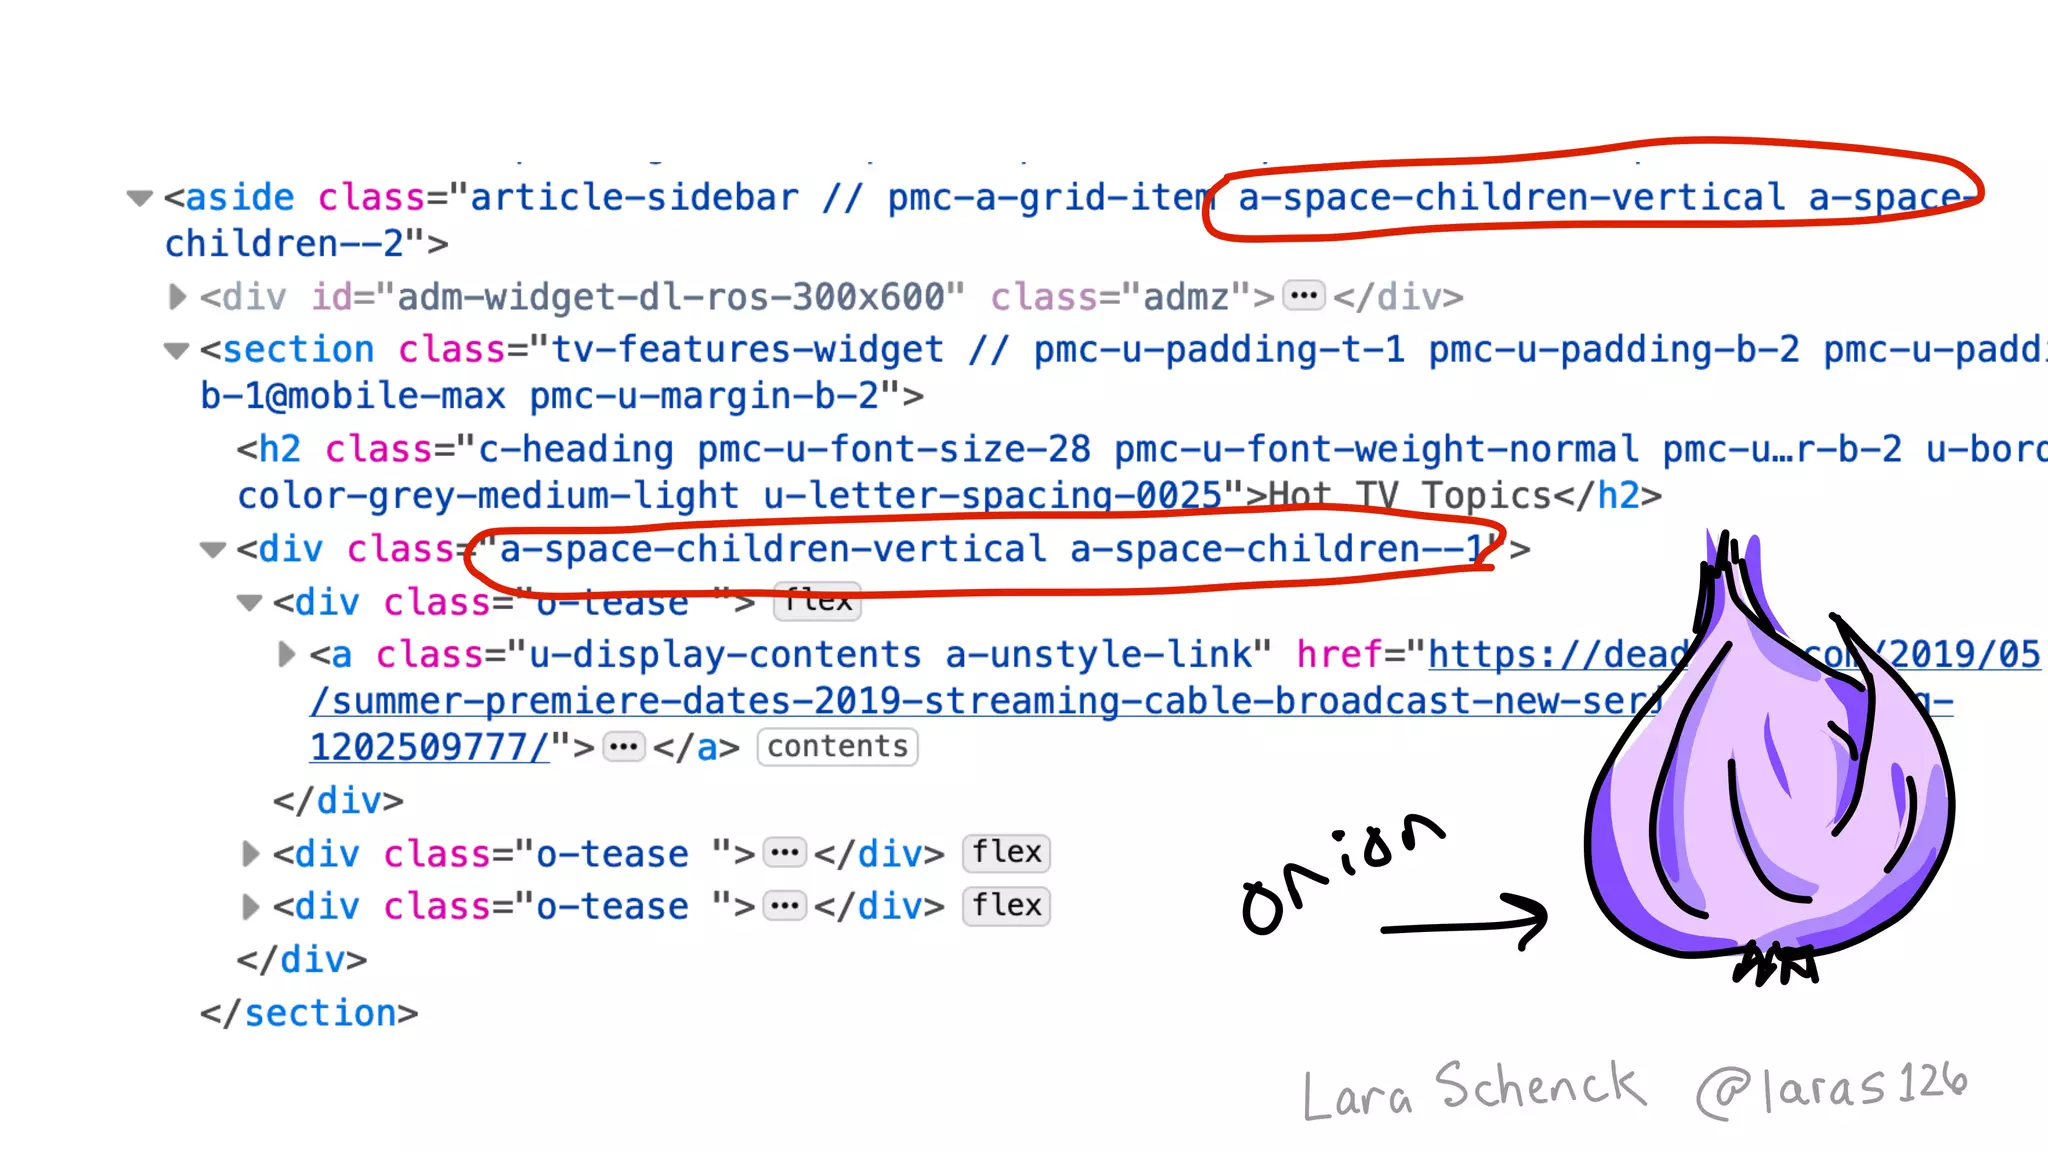Toggle the contents display badge
Image resolution: width=2048 pixels, height=1152 pixels.
point(837,747)
